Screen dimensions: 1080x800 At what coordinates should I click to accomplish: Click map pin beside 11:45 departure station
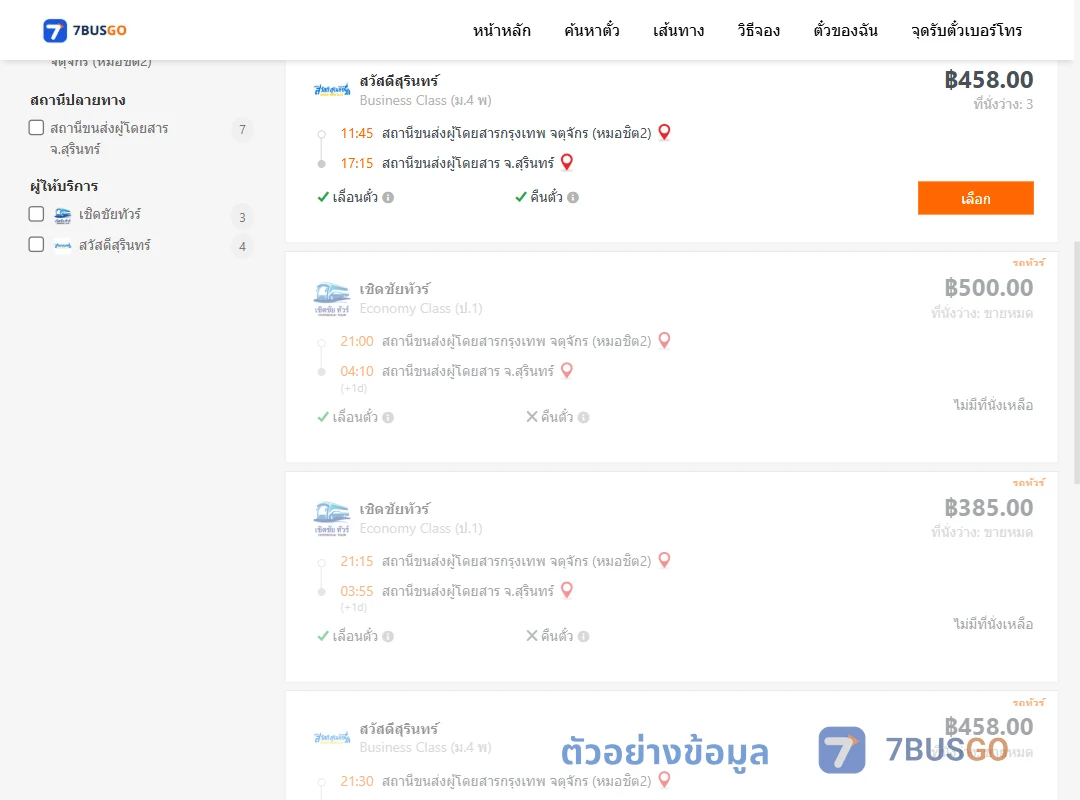click(x=664, y=132)
